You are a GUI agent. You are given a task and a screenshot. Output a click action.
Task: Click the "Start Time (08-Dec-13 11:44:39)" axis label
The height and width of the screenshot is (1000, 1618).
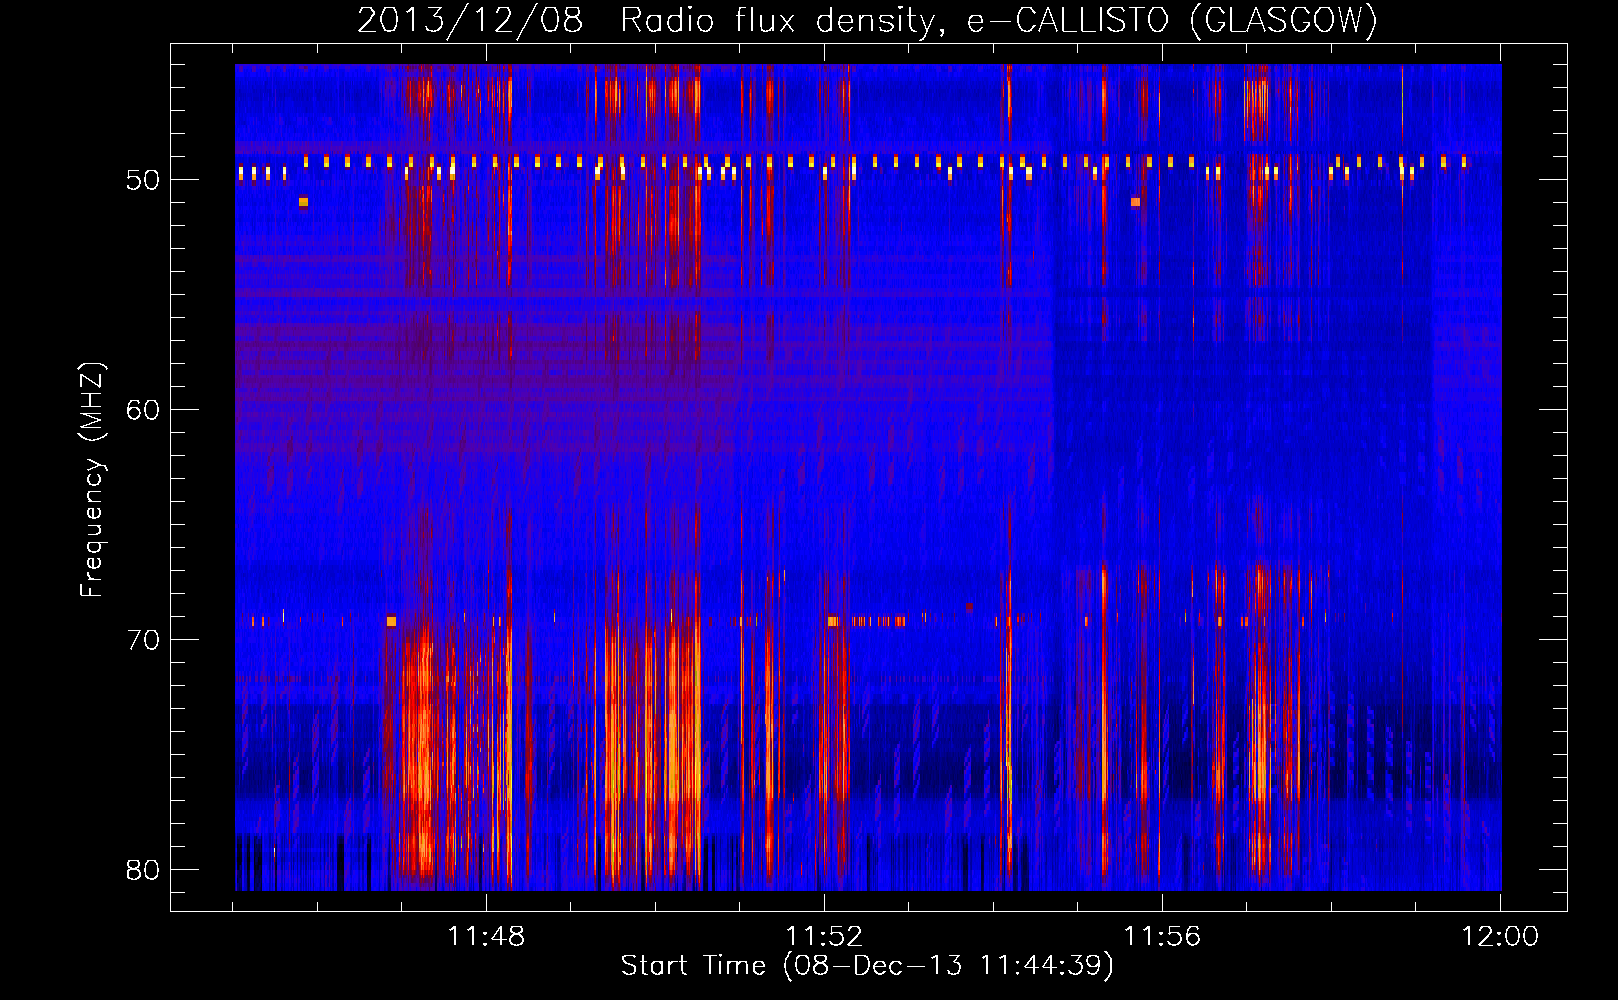pos(867,966)
